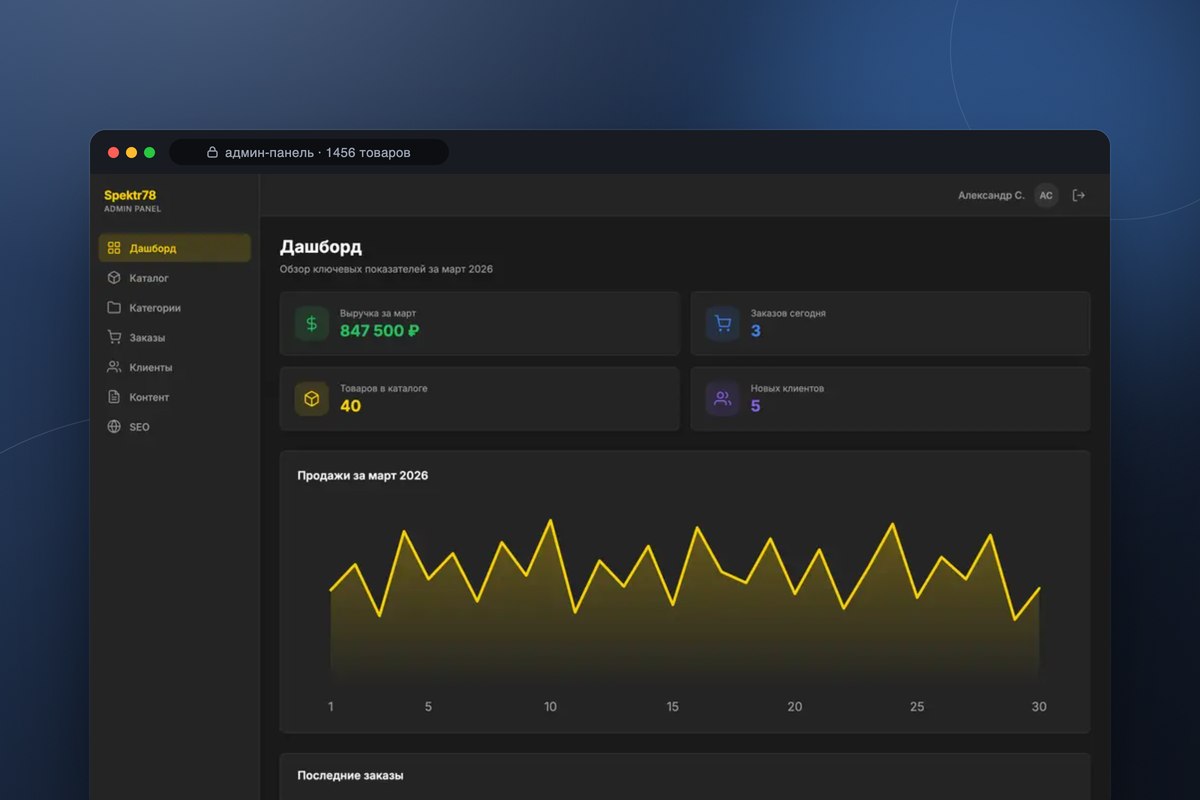The width and height of the screenshot is (1200, 800).
Task: Click the Товаров в каталоге label
Action: click(x=384, y=388)
